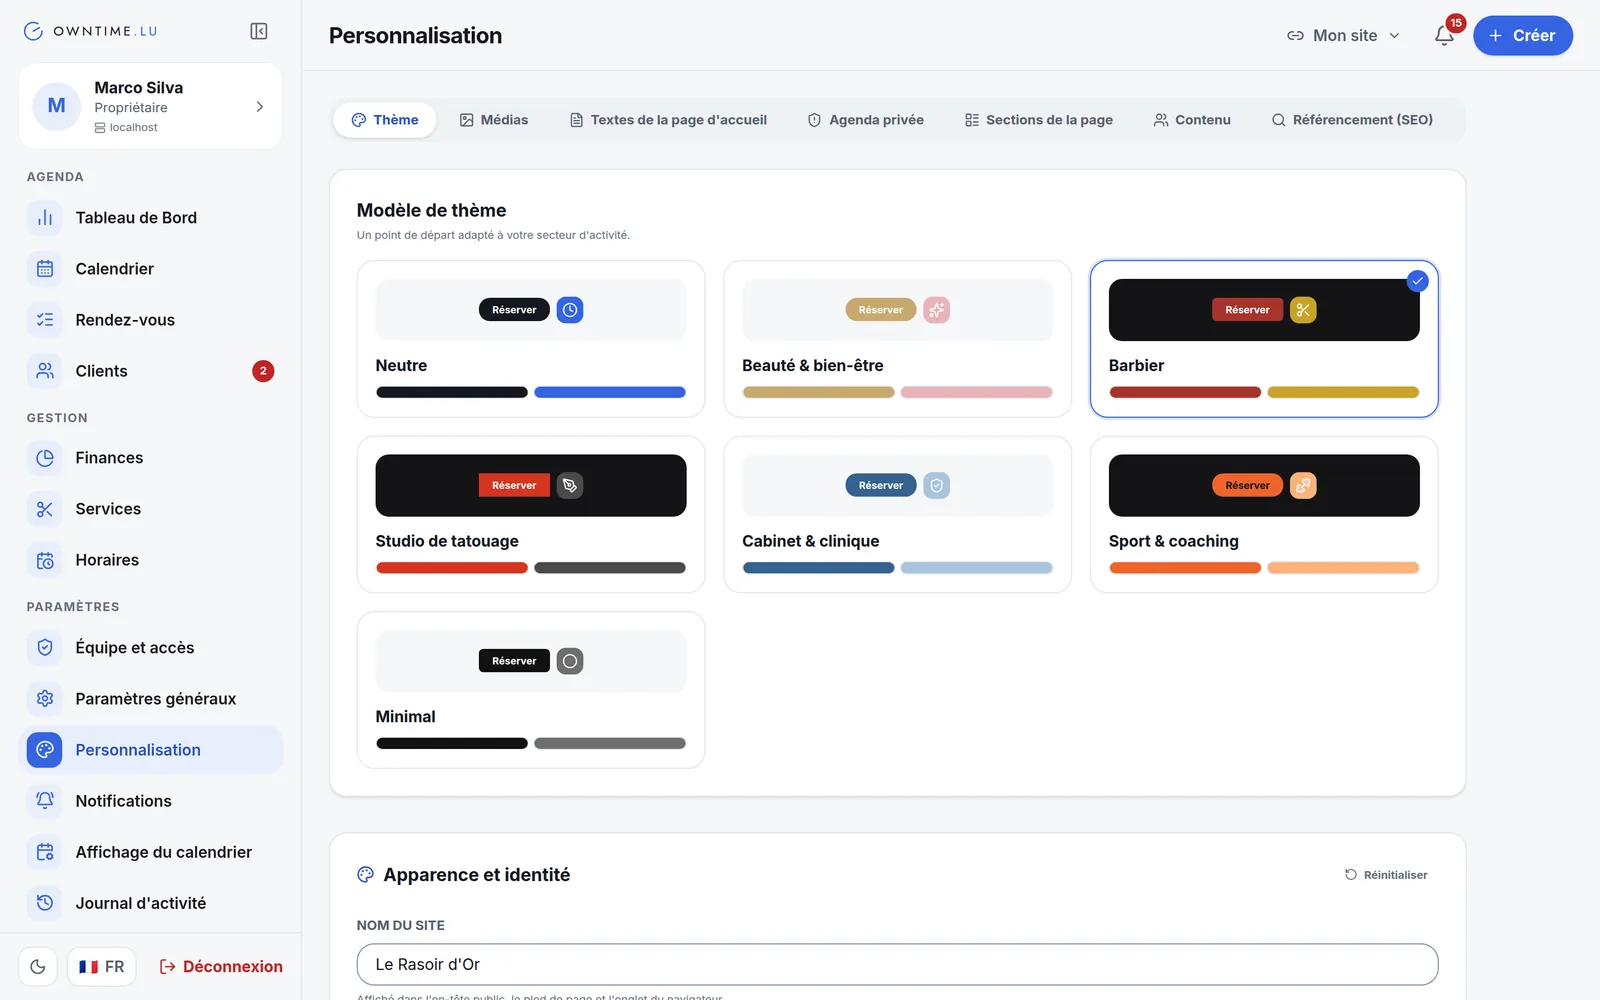Select the Sport & coaching theme template
The image size is (1600, 1000).
point(1264,515)
